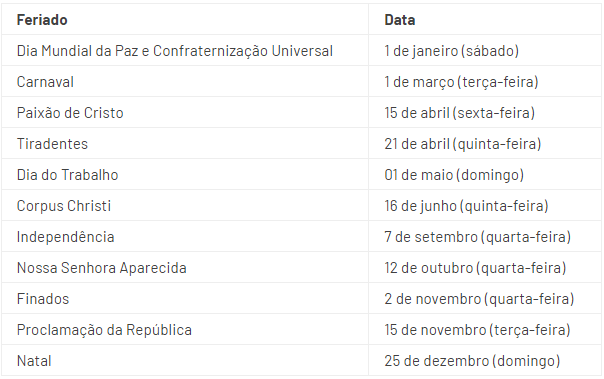This screenshot has width=604, height=379.
Task: Select Nossa Senhora Aparecida row
Action: click(301, 268)
